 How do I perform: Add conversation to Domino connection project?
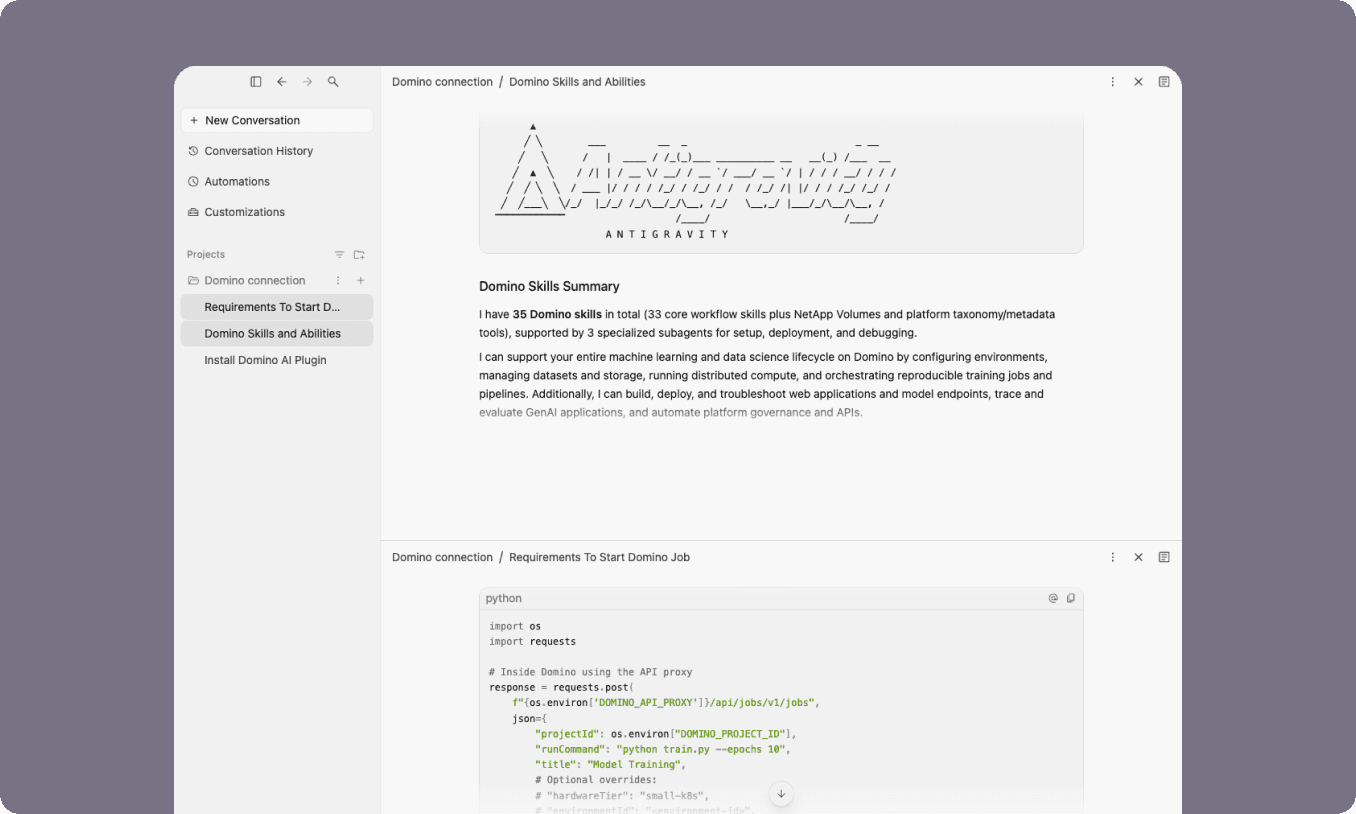tap(361, 281)
